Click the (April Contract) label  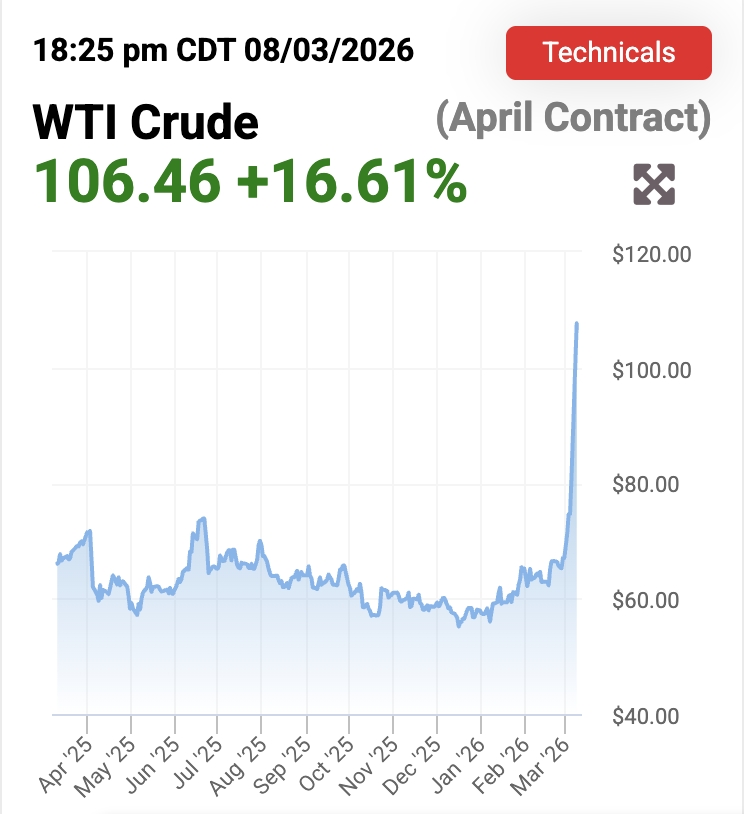[573, 119]
